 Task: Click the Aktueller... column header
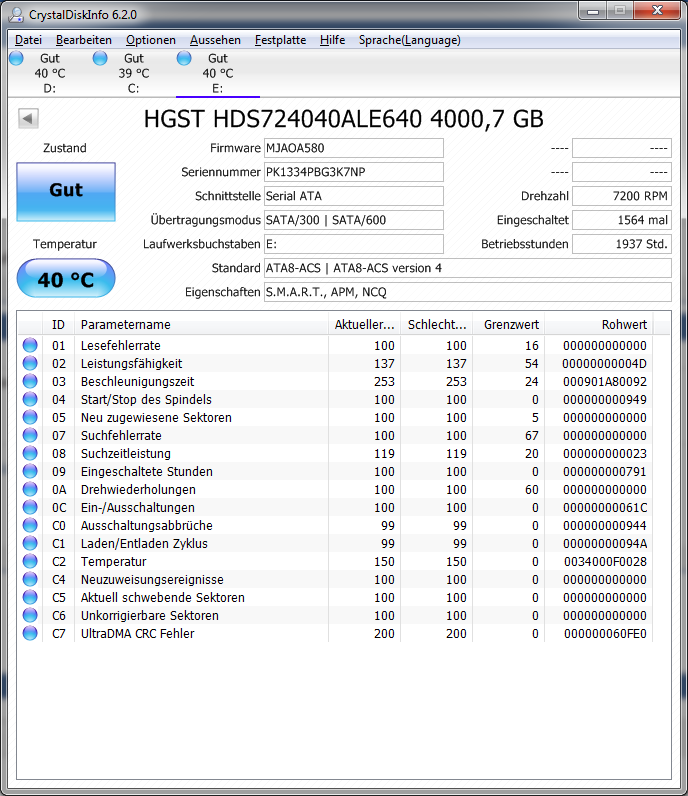(x=364, y=325)
